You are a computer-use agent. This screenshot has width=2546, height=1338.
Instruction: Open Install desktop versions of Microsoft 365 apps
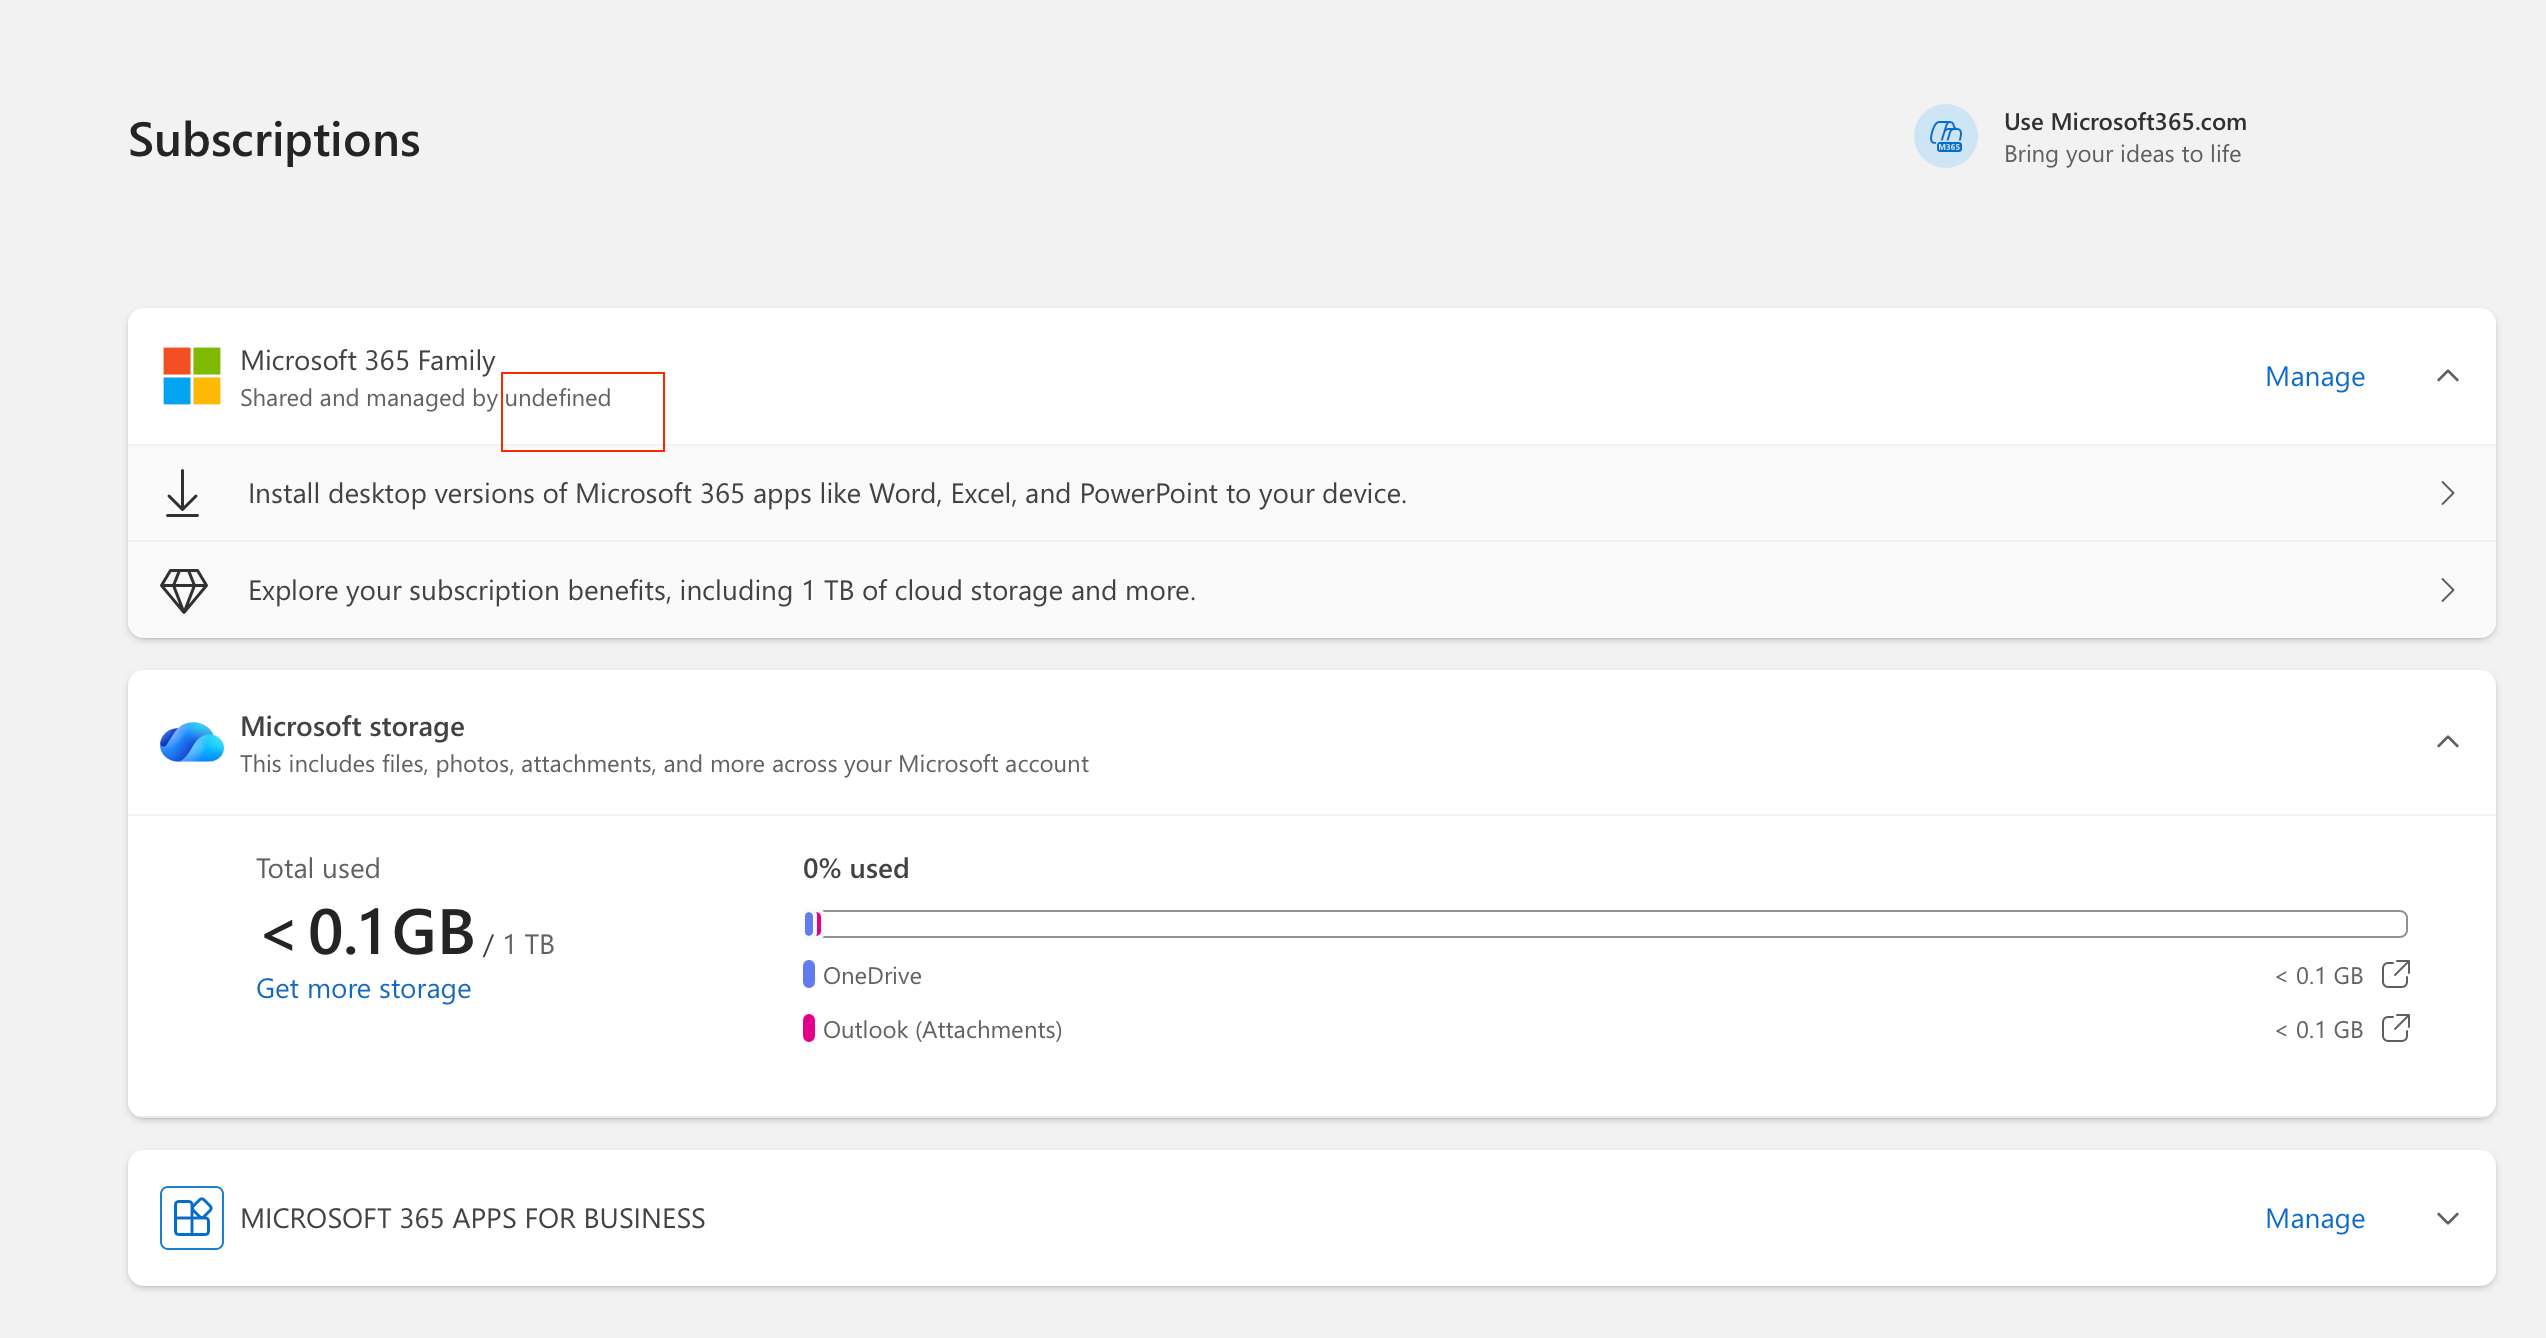point(1311,493)
